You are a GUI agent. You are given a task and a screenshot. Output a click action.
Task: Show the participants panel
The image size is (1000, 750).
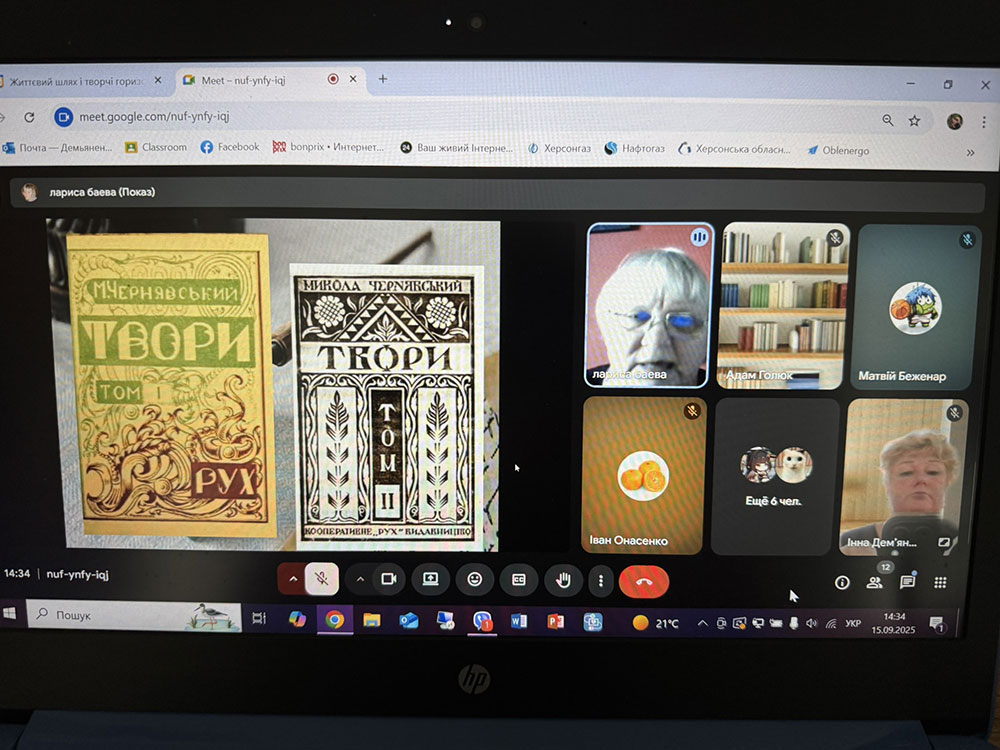tap(874, 582)
